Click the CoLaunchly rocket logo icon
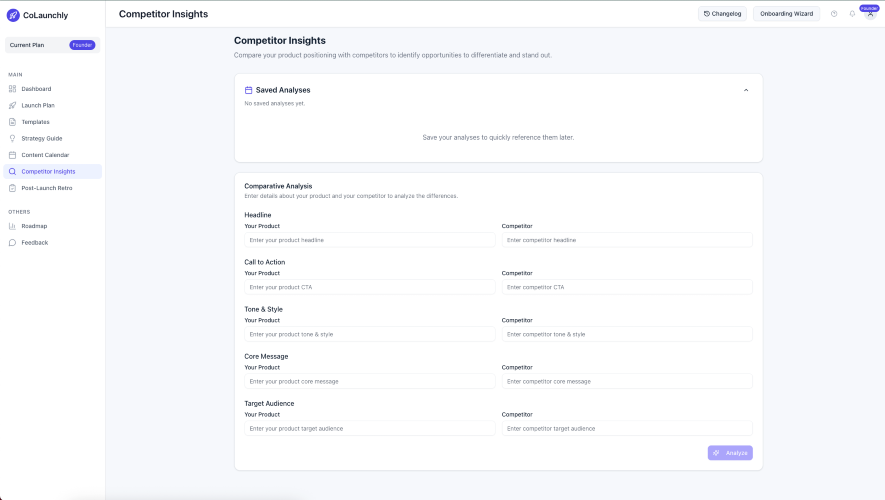Screen dimensions: 885x500 [13, 15]
